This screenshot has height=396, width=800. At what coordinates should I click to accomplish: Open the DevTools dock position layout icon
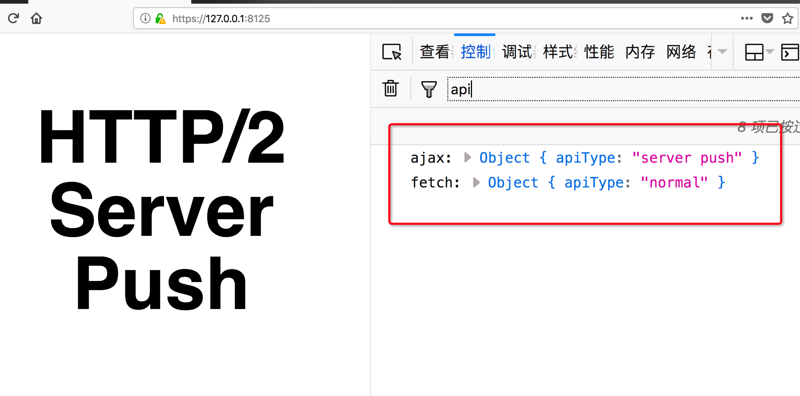[754, 52]
